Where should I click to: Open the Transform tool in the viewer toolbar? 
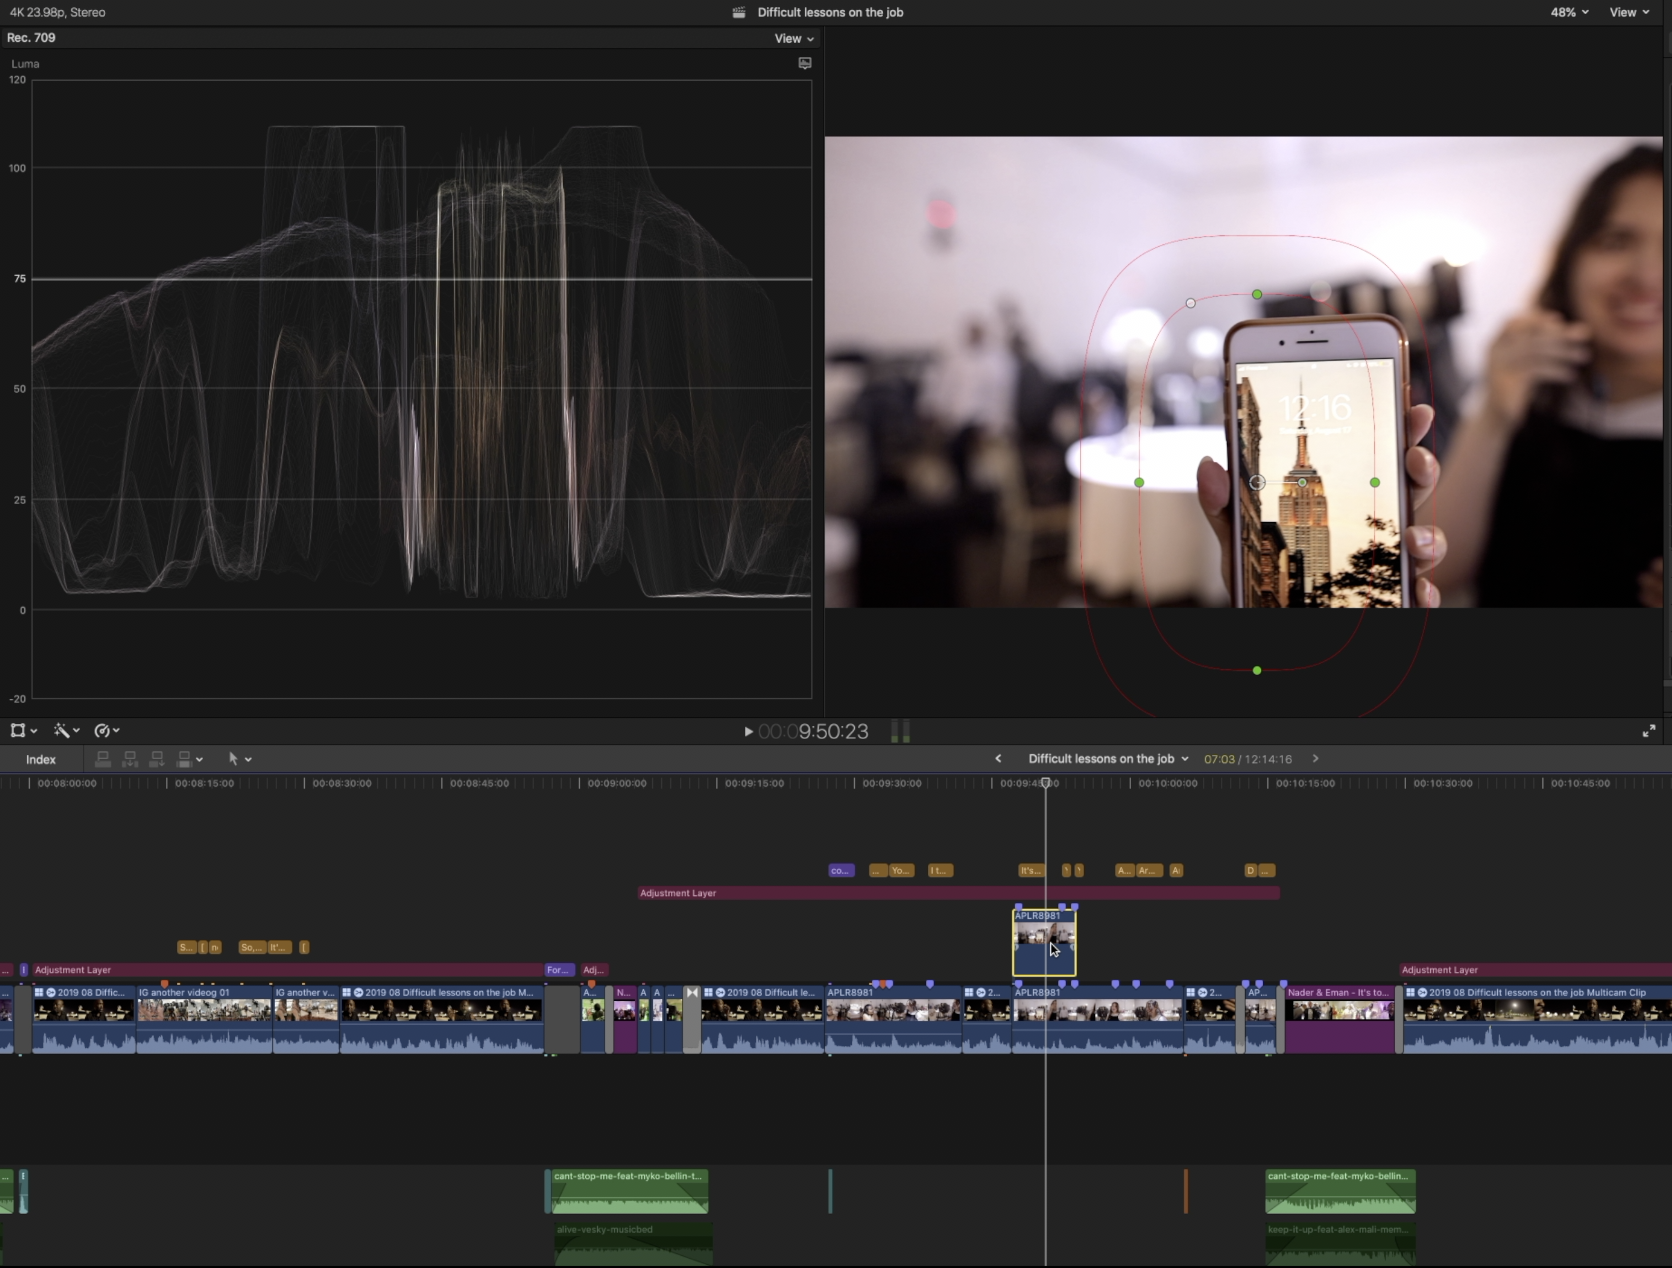[x=20, y=730]
